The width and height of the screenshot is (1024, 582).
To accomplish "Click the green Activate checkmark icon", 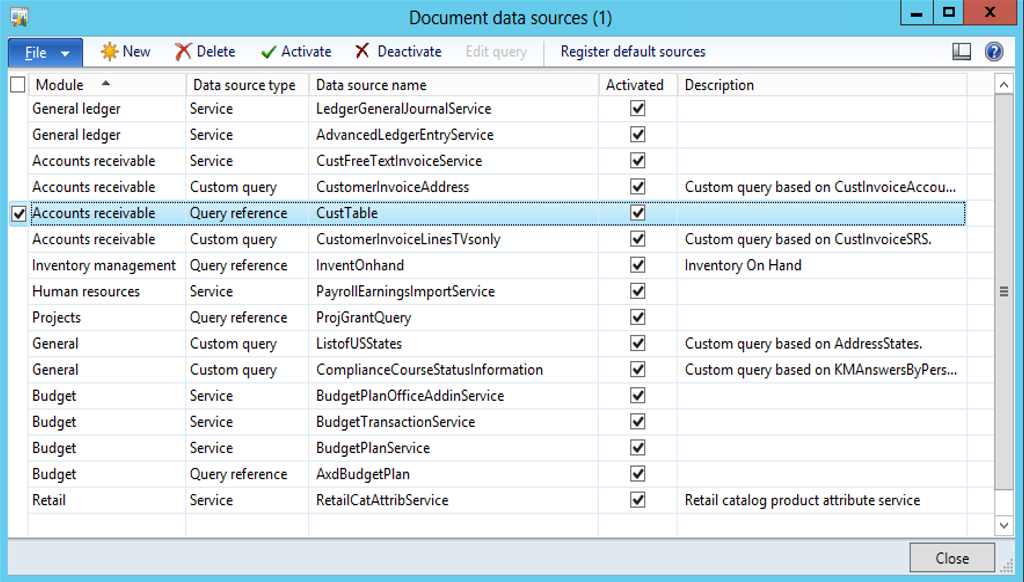I will pos(268,52).
